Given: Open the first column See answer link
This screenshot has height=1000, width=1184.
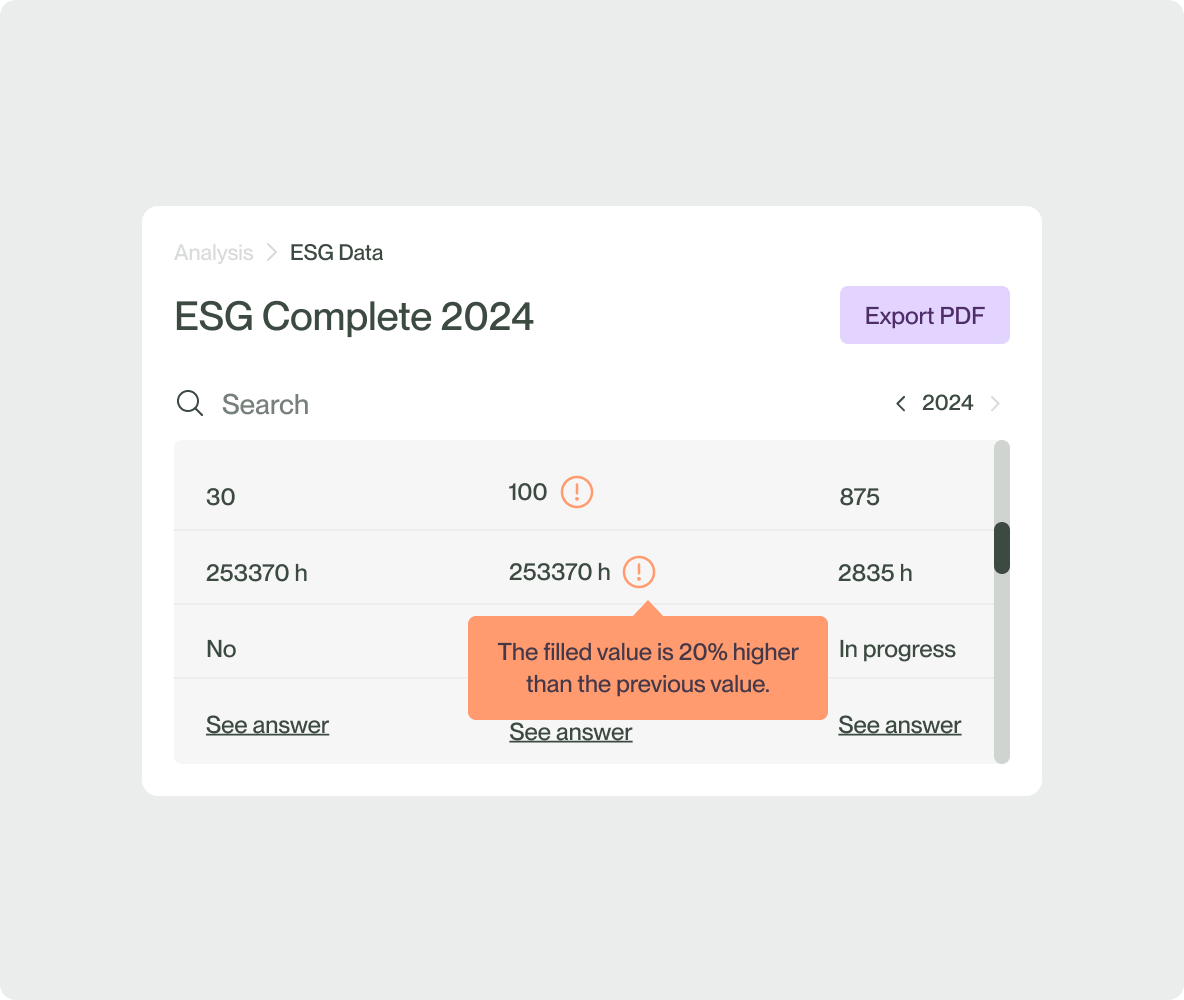Looking at the screenshot, I should click(x=267, y=725).
